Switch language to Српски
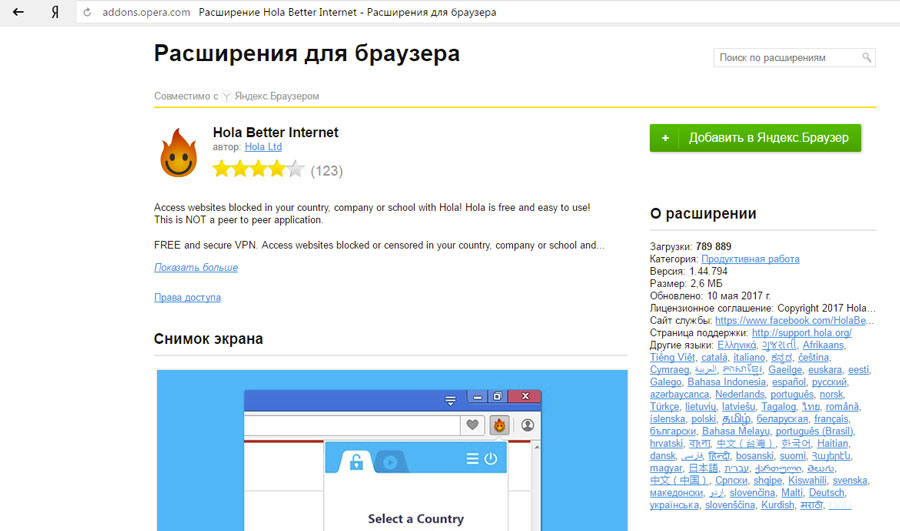 (731, 480)
